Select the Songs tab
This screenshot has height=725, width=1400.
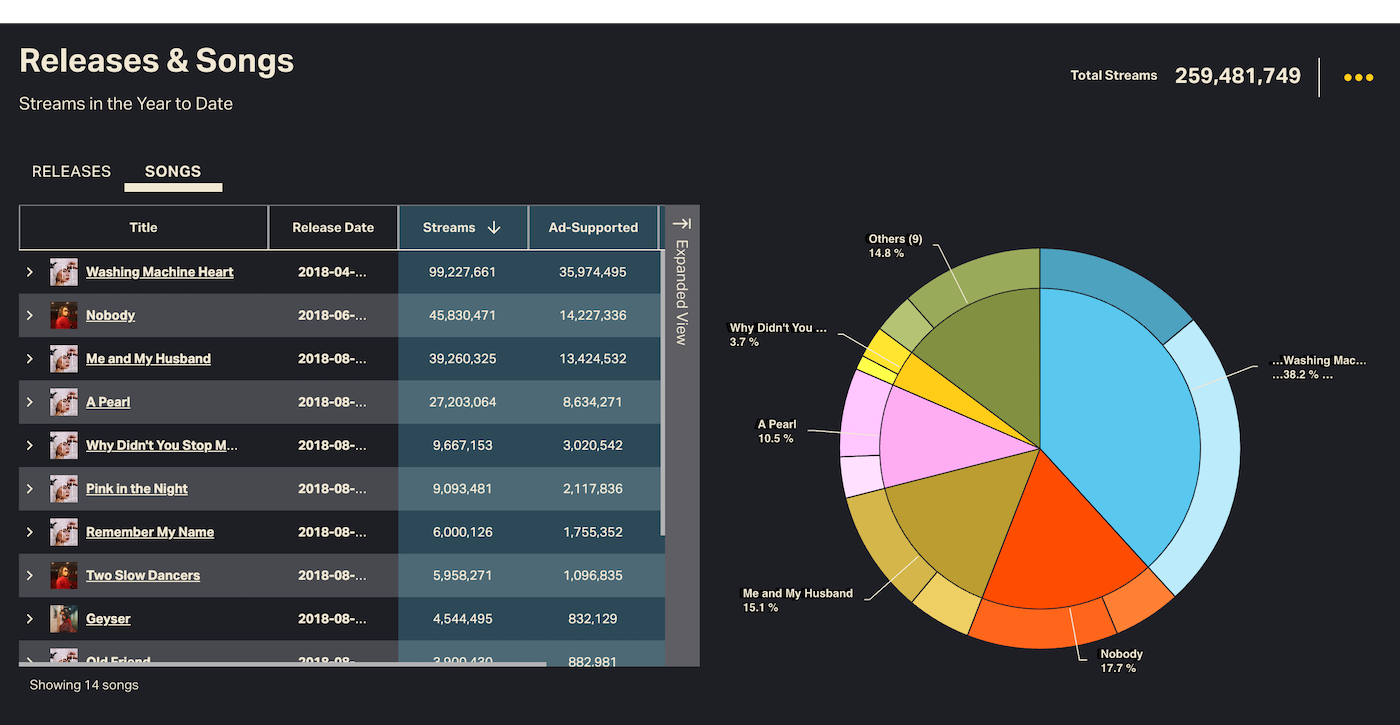point(173,171)
